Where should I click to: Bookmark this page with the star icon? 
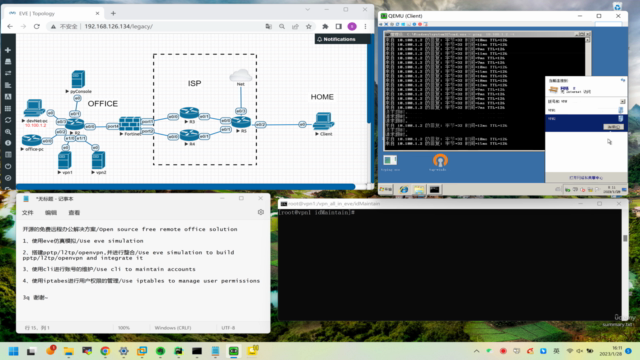(x=309, y=27)
